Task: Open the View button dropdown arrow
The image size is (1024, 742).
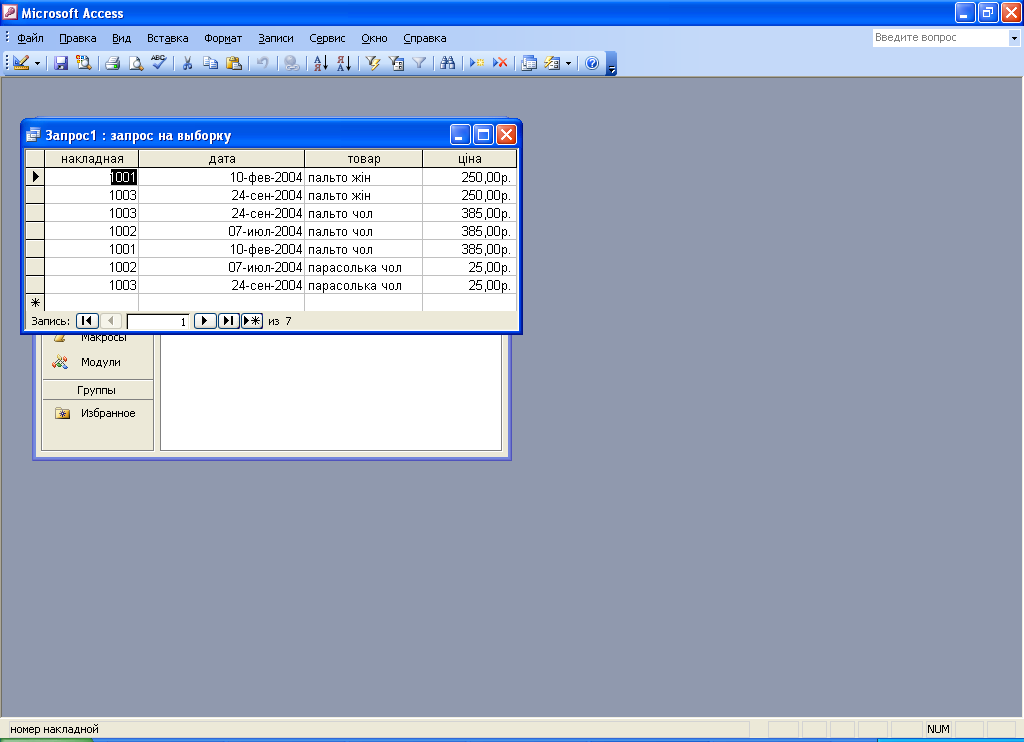Action: pyautogui.click(x=37, y=63)
